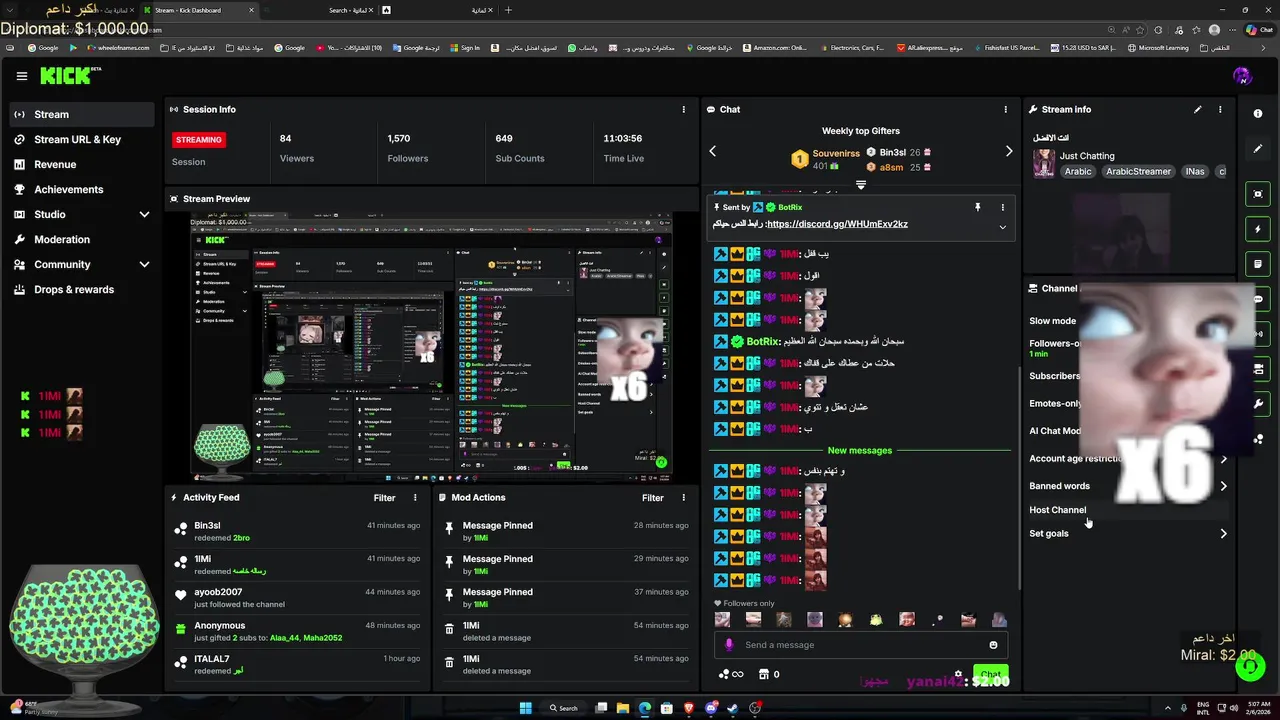Expand the Community sidebar section

144,264
